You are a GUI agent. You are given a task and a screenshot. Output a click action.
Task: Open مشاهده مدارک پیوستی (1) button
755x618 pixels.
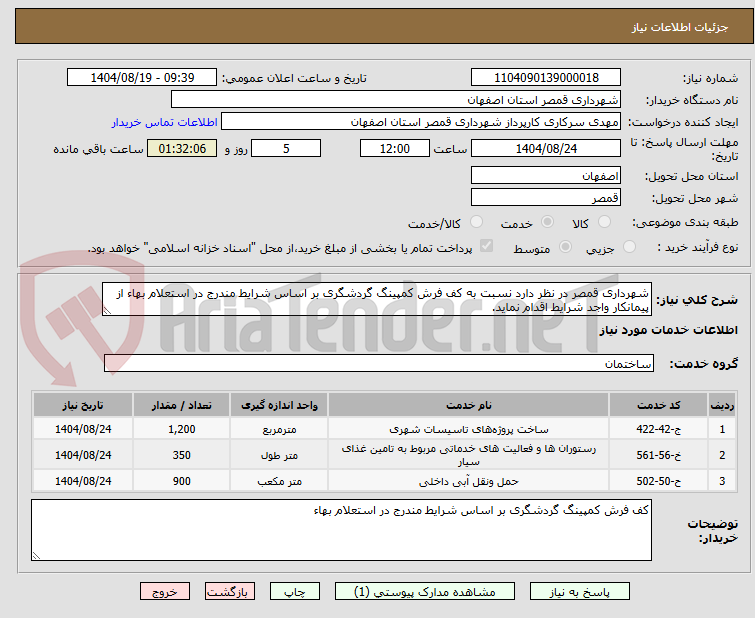tap(425, 592)
